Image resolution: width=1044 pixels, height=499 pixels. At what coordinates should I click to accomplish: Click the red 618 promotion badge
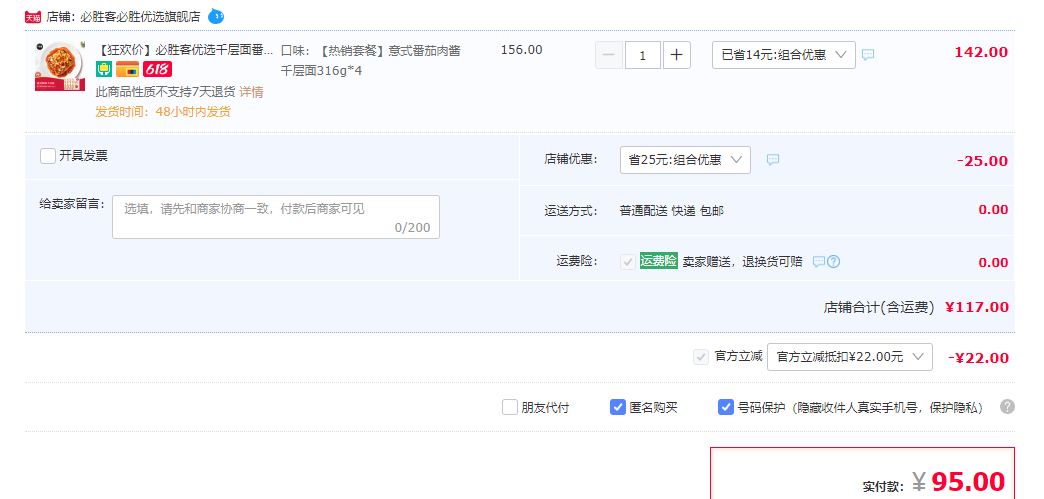[157, 69]
